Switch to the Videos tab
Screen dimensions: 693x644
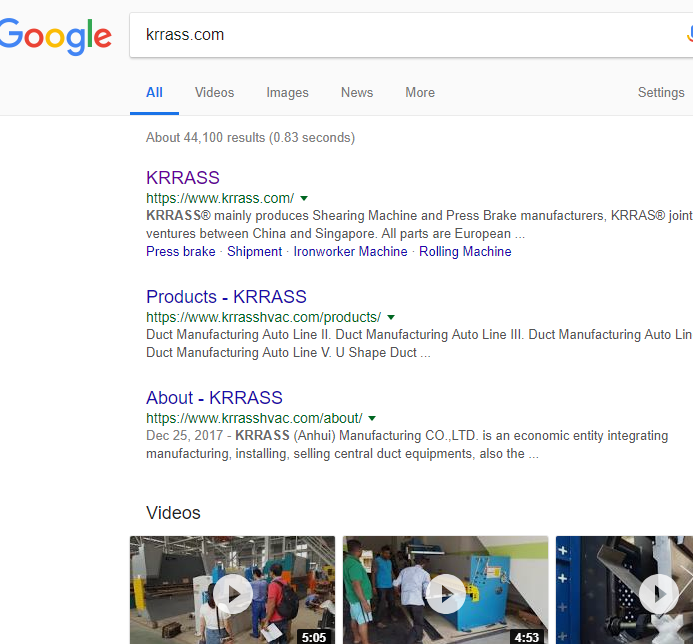[x=214, y=92]
